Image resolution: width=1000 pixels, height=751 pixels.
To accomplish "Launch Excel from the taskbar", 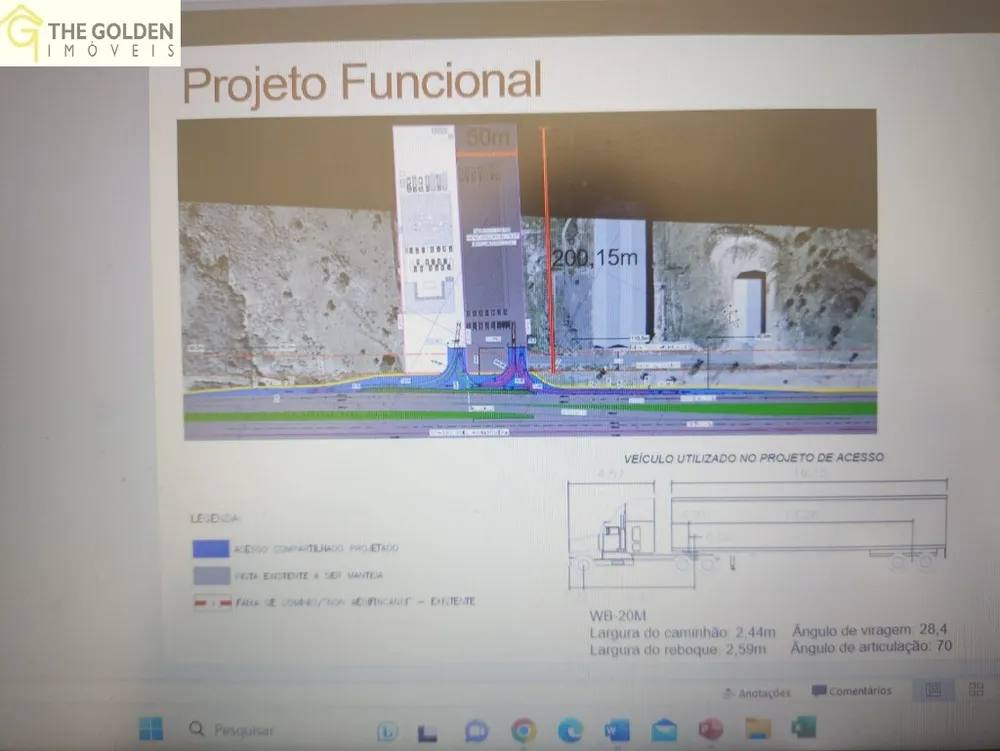I will (x=804, y=727).
